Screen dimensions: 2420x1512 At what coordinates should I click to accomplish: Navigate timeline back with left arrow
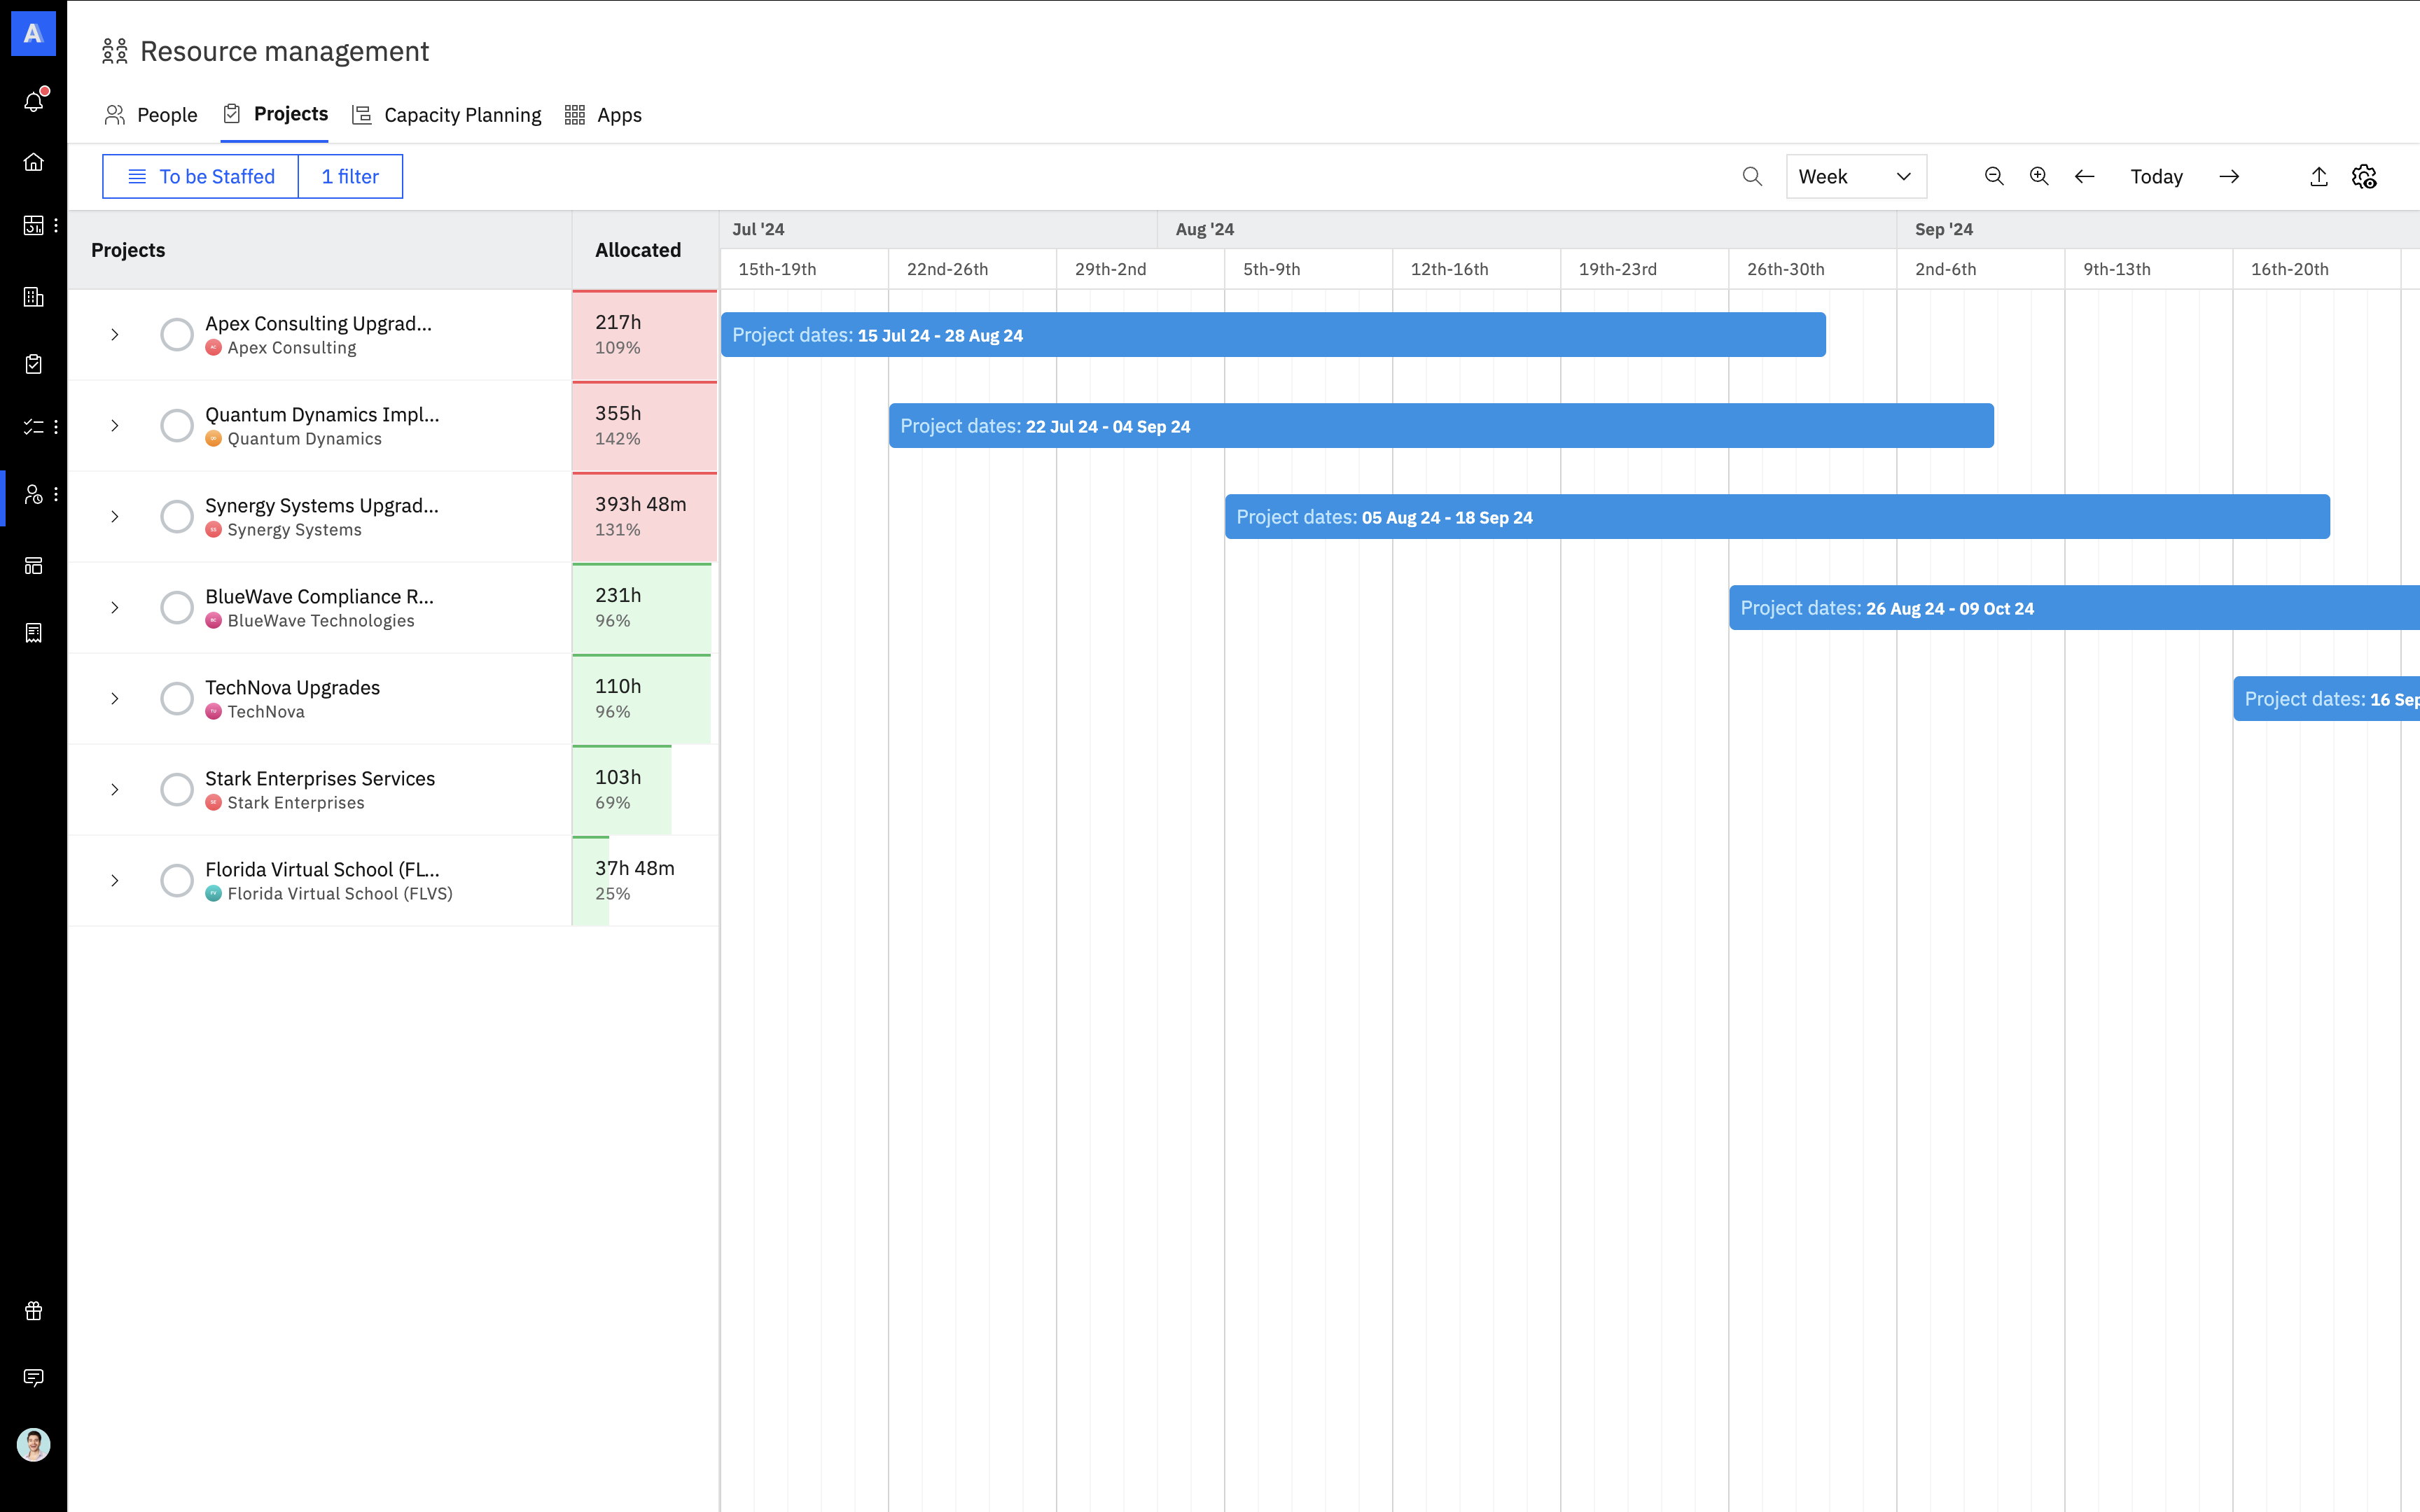(x=2084, y=176)
